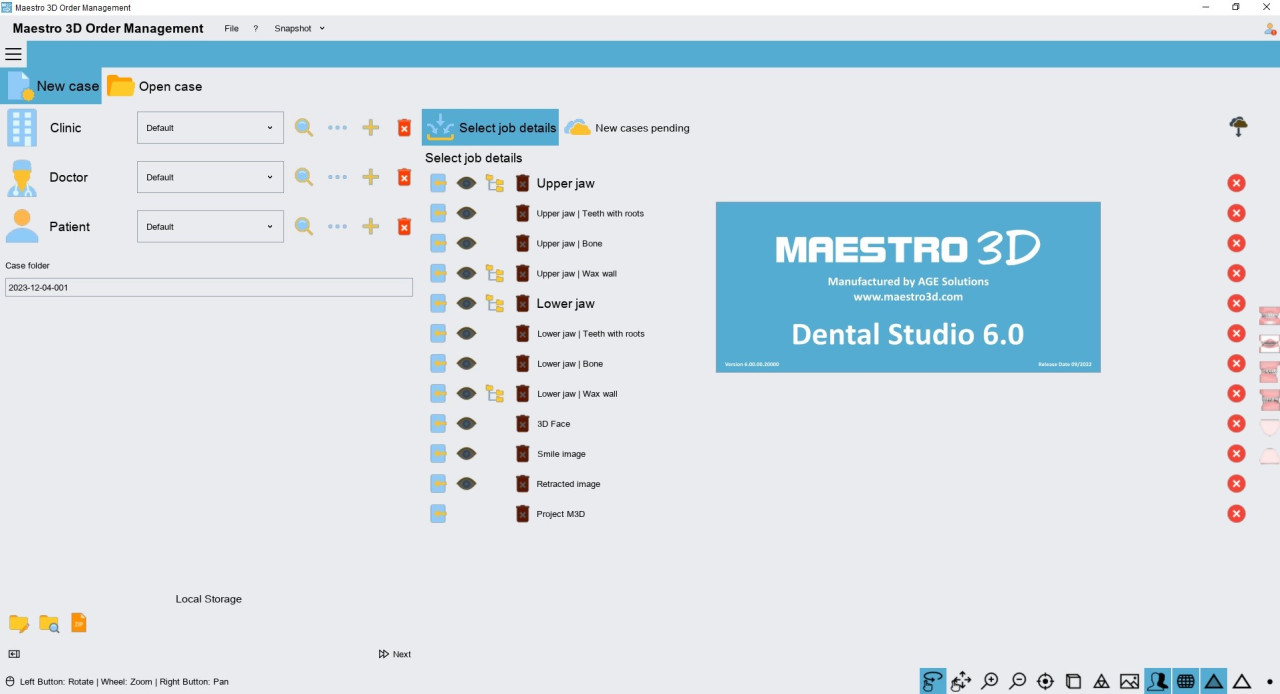This screenshot has height=694, width=1280.
Task: Click the cloud download icon top right
Action: [1238, 127]
